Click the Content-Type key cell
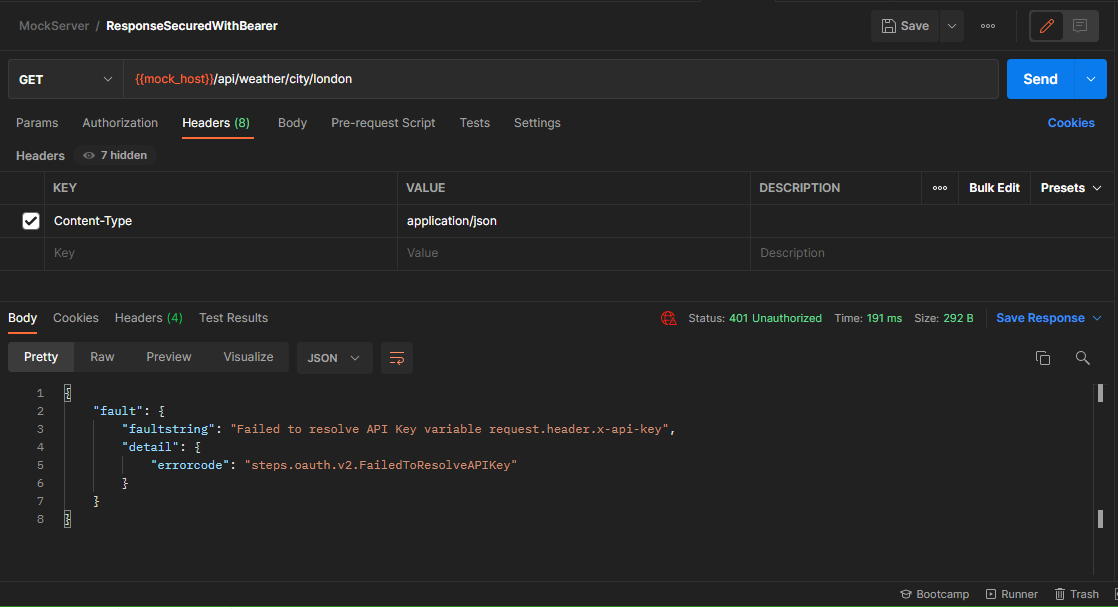Viewport: 1118px width, 609px height. click(221, 221)
